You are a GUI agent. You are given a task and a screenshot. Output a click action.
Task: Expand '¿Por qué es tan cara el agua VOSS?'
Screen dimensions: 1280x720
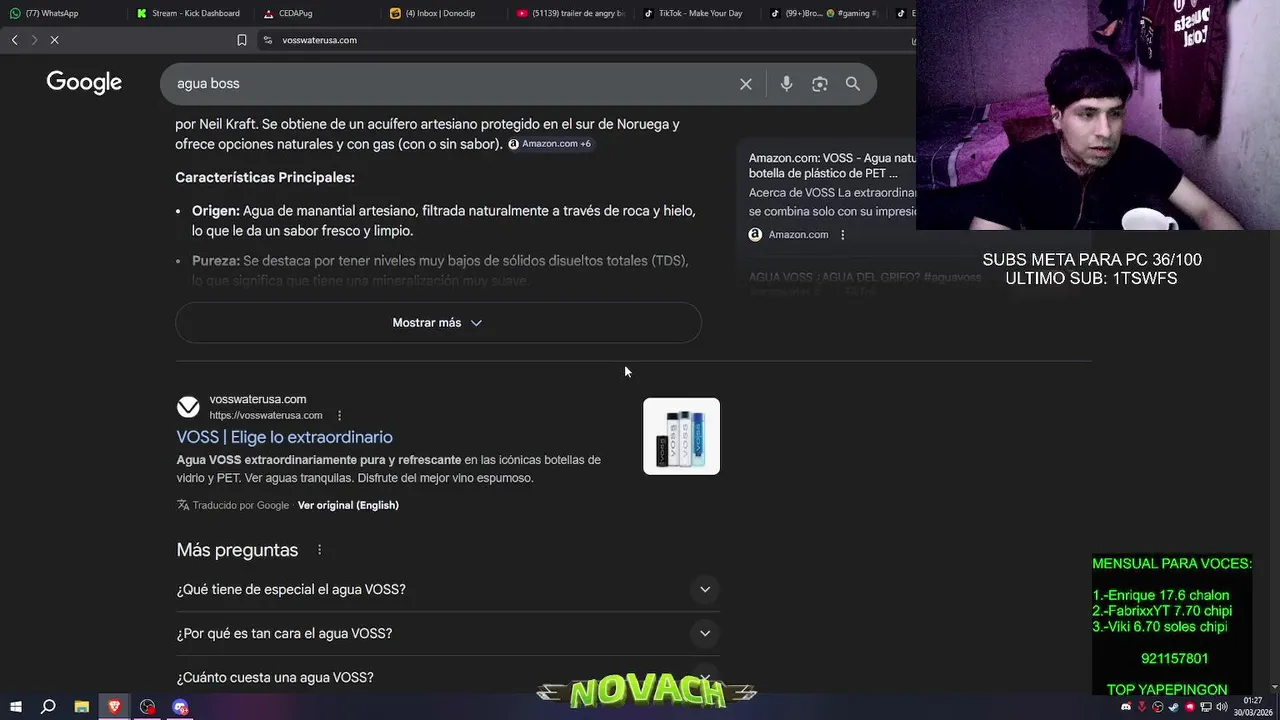[448, 634]
